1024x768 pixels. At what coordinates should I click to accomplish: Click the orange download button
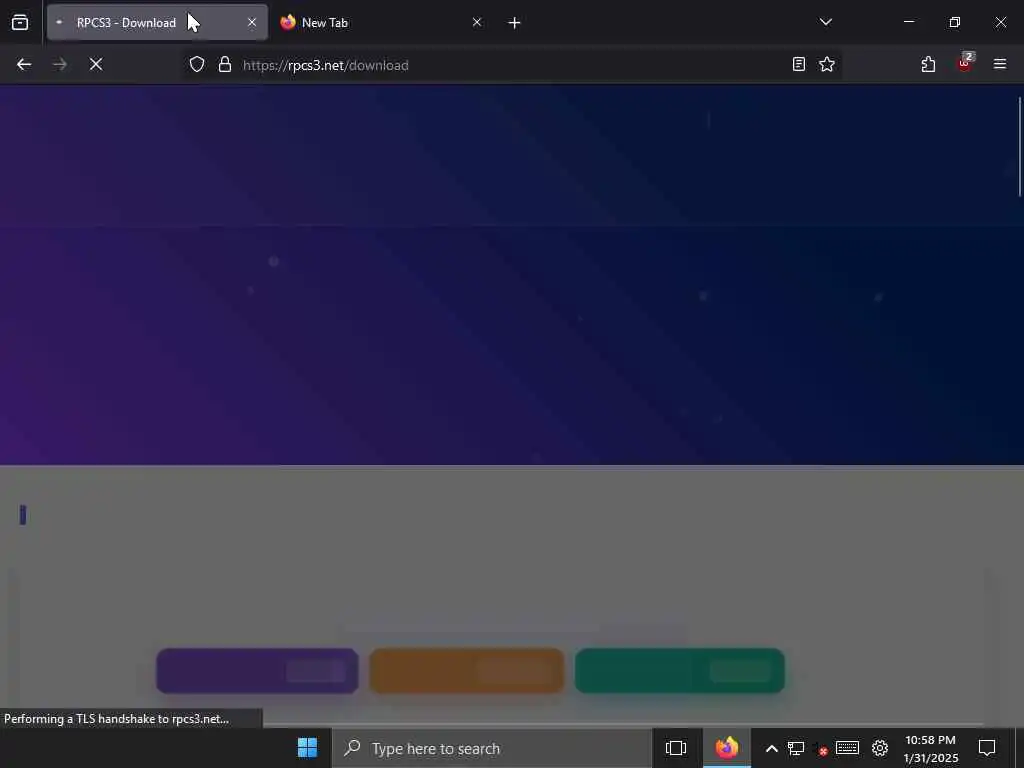click(x=467, y=671)
